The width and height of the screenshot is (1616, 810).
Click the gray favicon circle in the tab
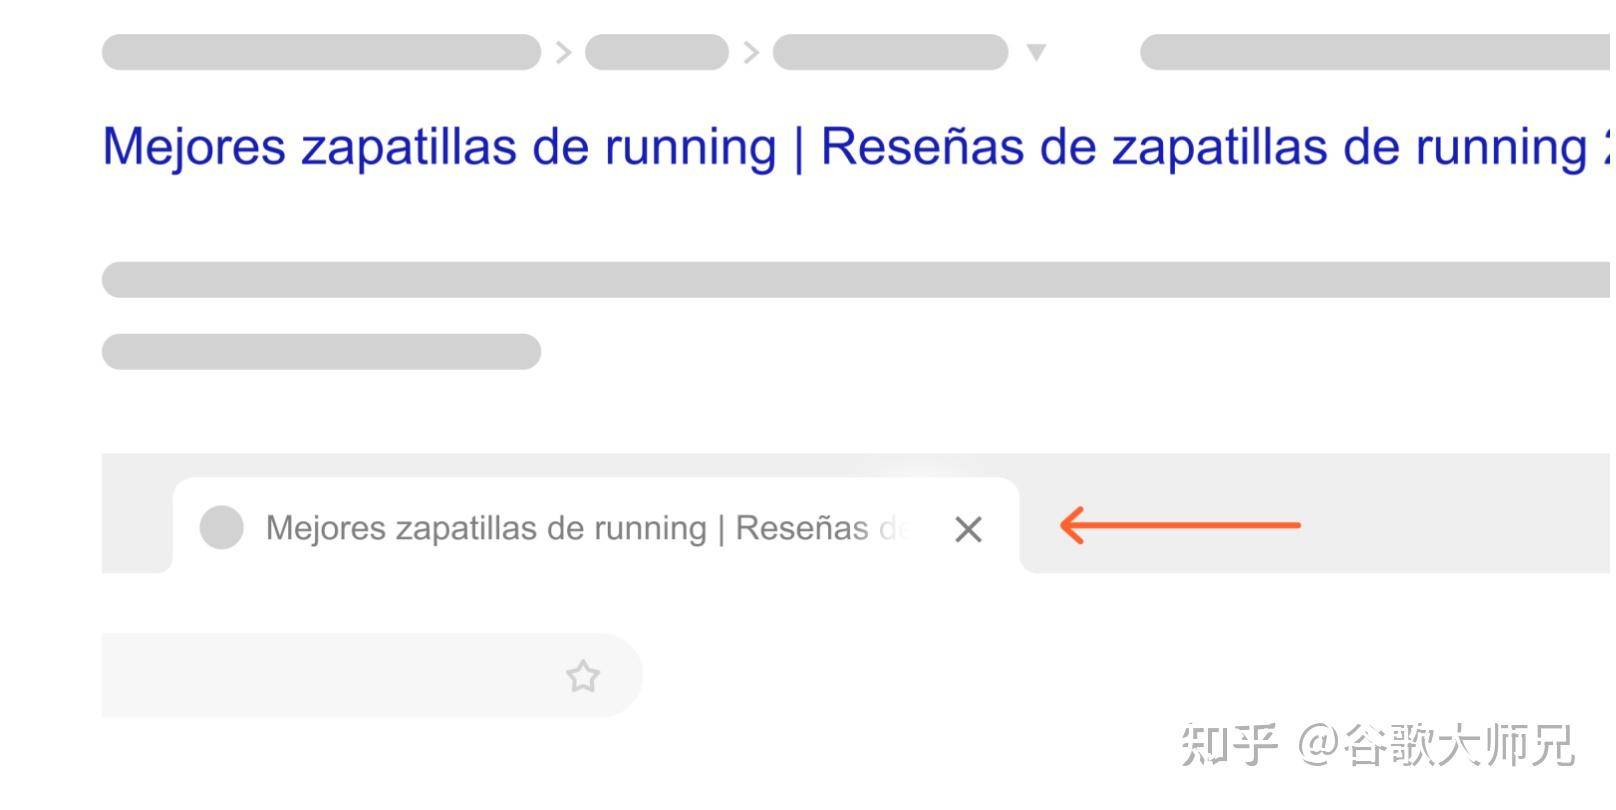[222, 527]
